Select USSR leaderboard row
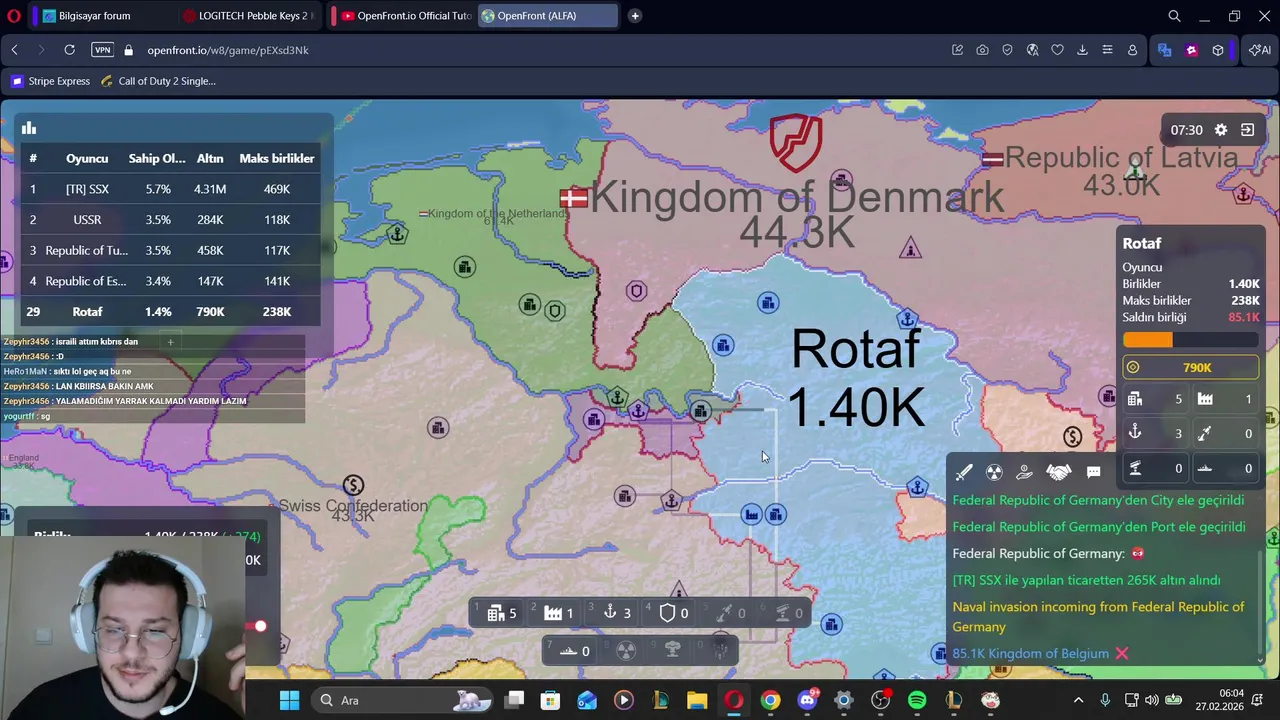Image resolution: width=1280 pixels, height=720 pixels. (x=170, y=220)
